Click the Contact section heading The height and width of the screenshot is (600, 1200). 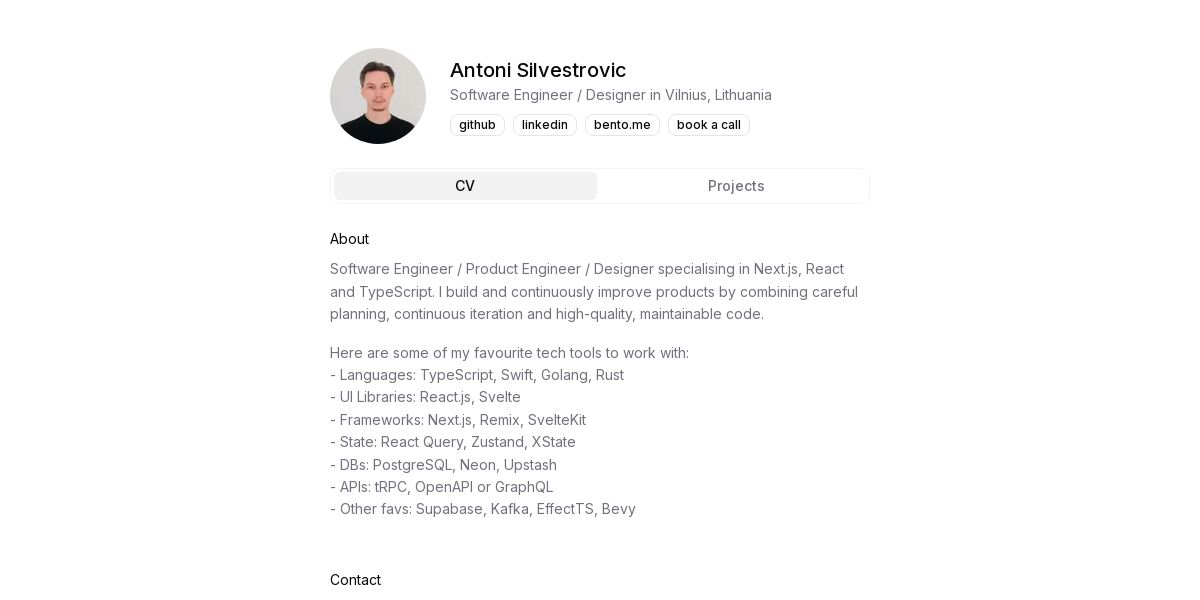tap(355, 580)
